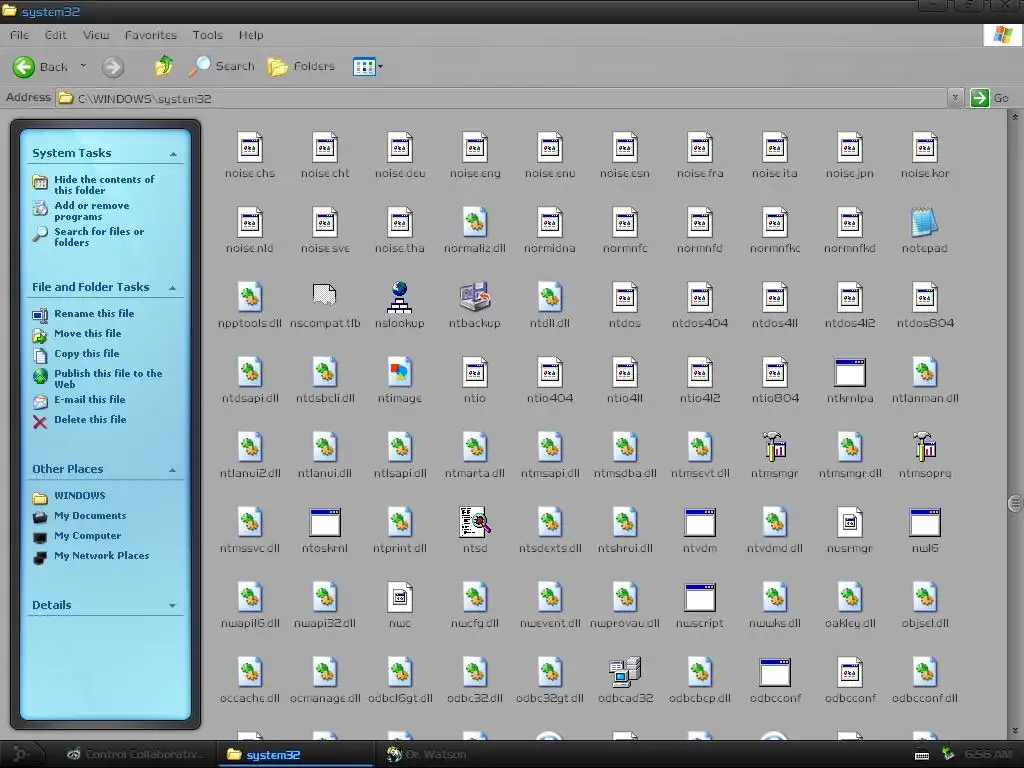Open My Documents in Other Places
Screen dimensions: 1024x768
pos(90,515)
